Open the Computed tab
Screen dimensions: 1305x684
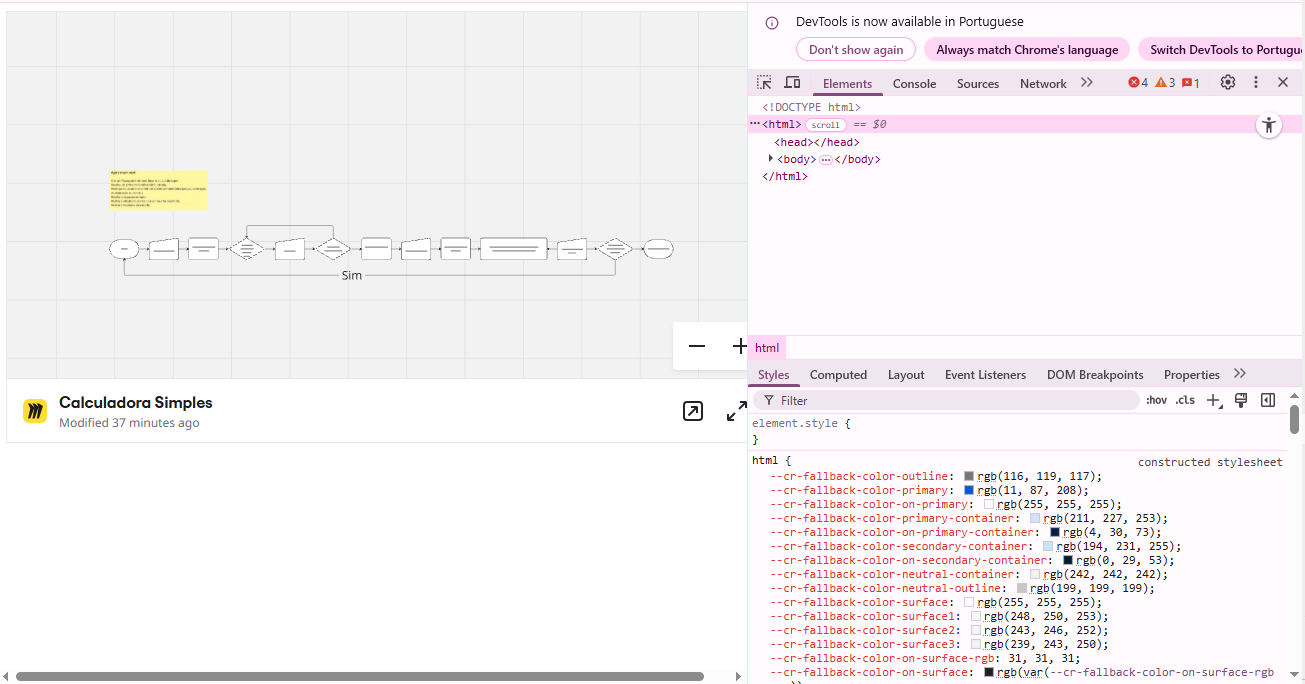point(838,375)
